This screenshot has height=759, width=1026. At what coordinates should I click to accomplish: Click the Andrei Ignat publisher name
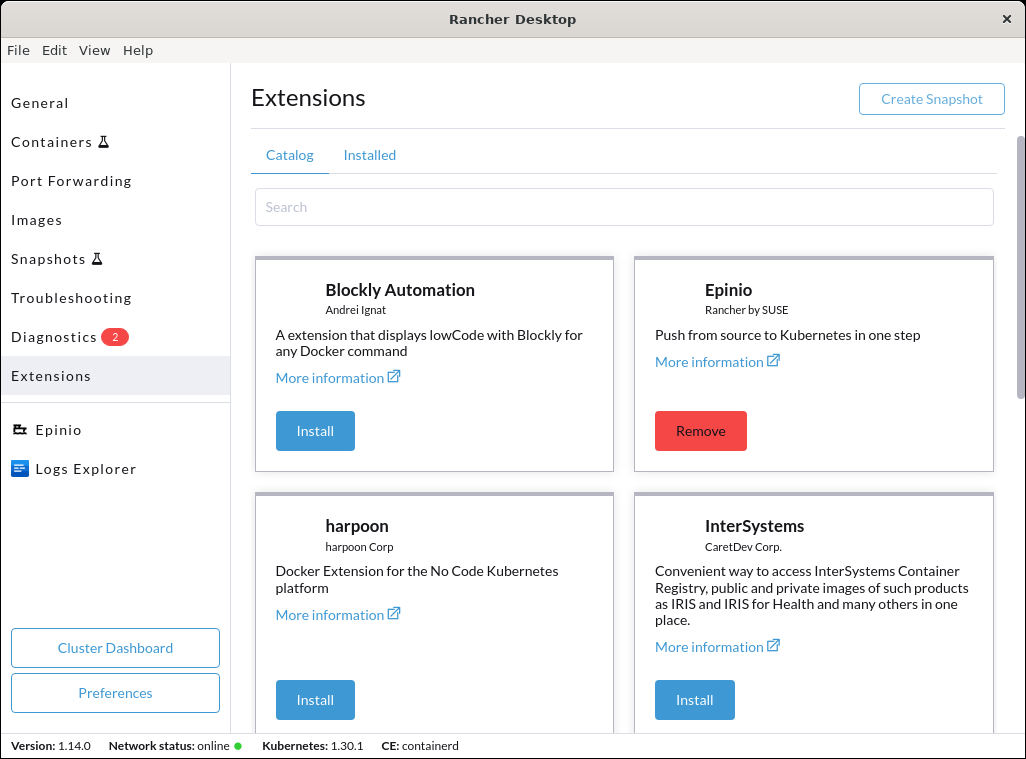[x=355, y=310]
